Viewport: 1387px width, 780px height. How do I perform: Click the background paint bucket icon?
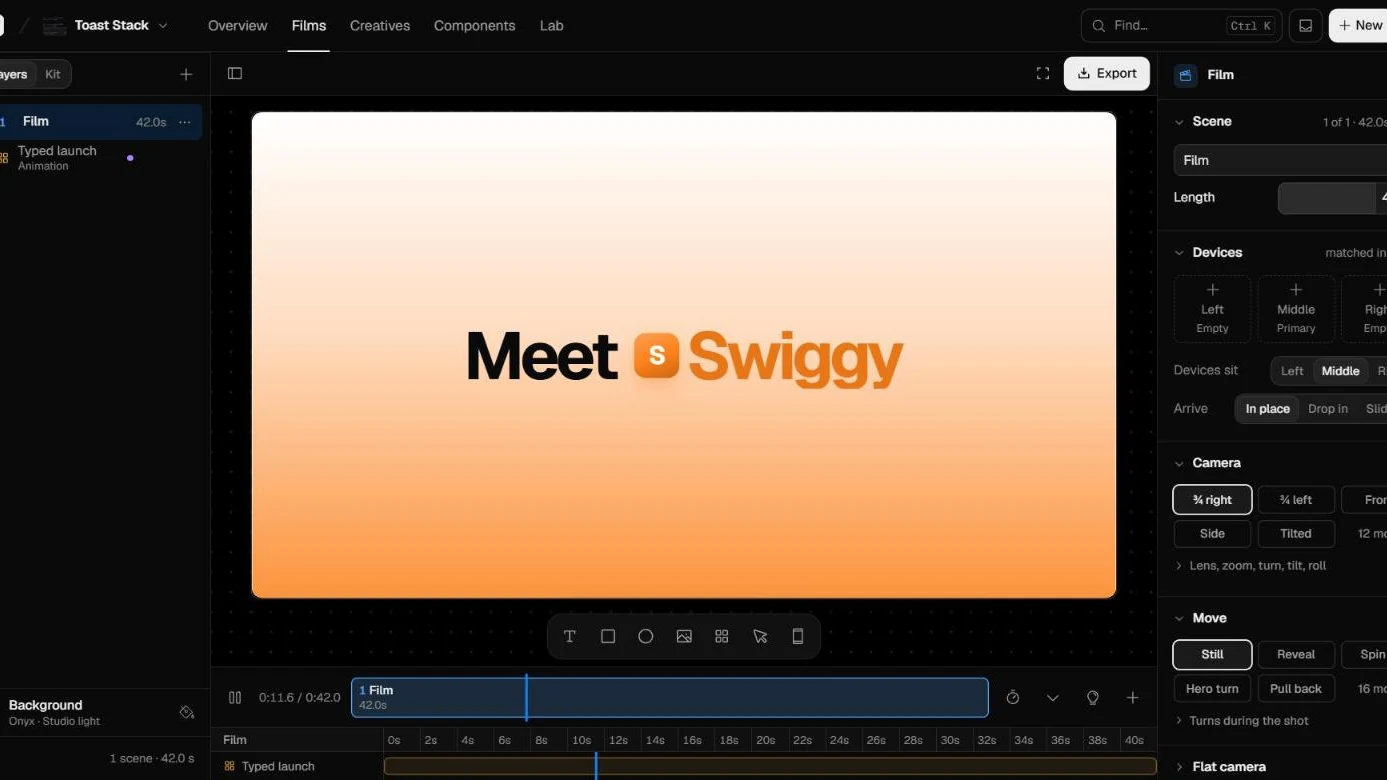pos(186,712)
